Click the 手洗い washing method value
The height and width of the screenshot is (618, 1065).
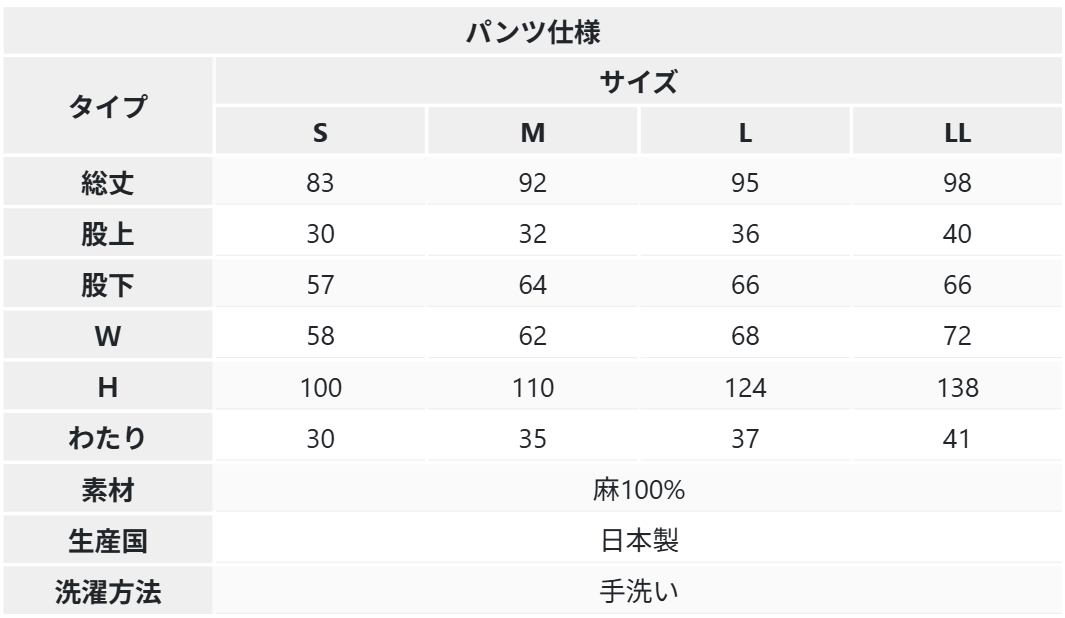[638, 593]
